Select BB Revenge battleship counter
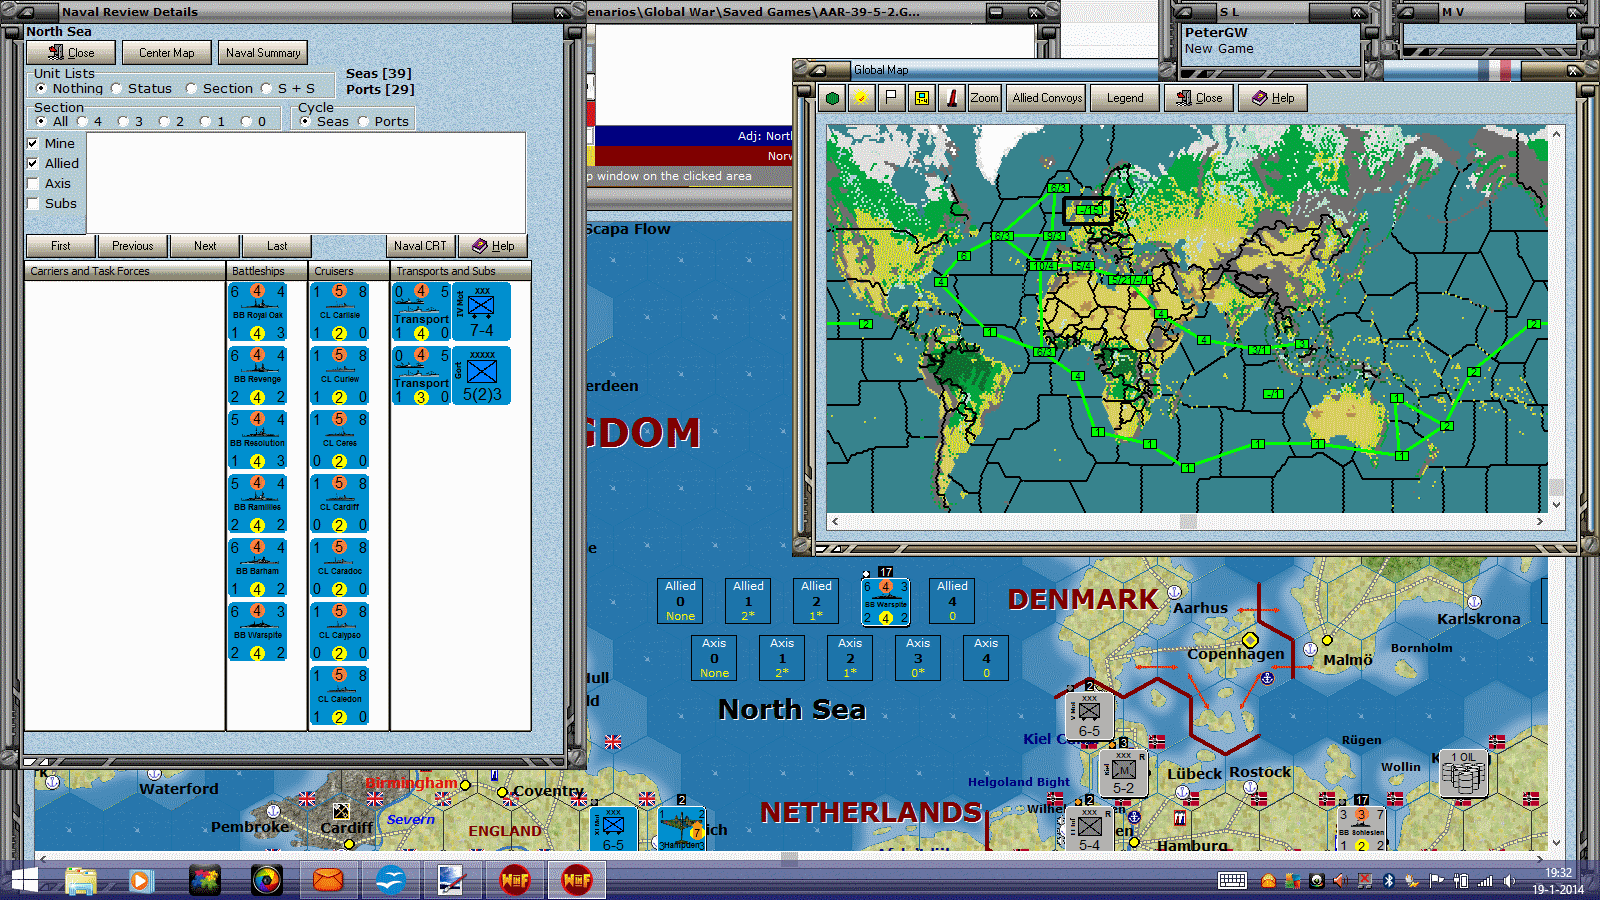 [x=258, y=376]
